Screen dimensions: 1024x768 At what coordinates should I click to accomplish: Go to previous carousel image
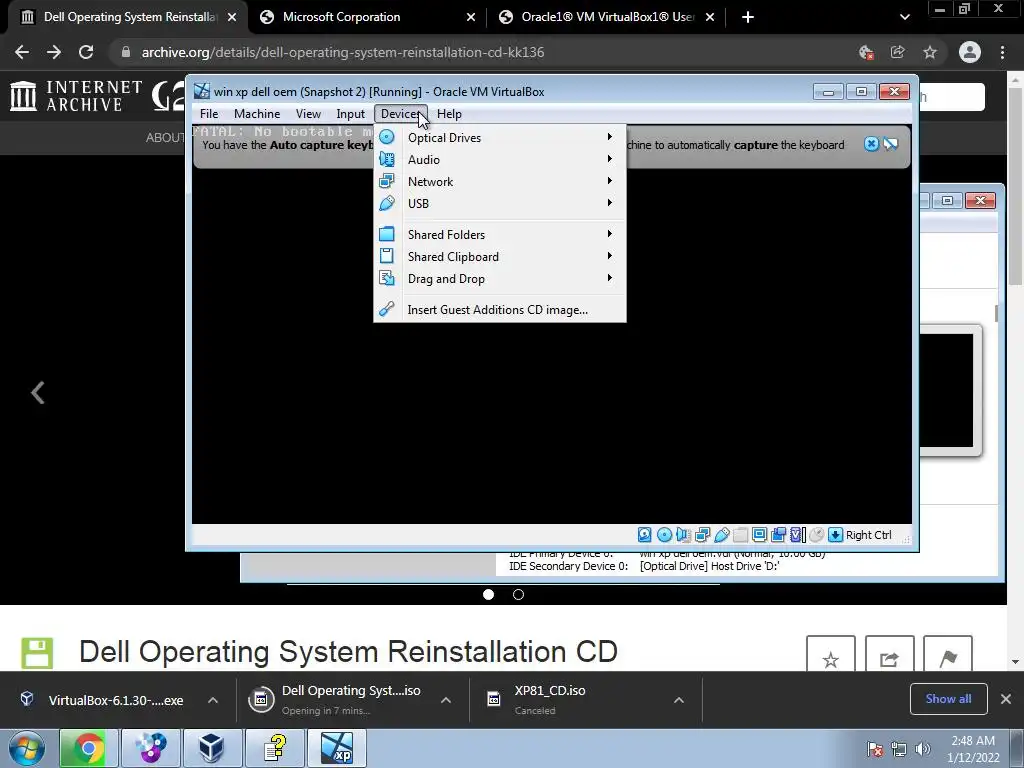[x=38, y=392]
